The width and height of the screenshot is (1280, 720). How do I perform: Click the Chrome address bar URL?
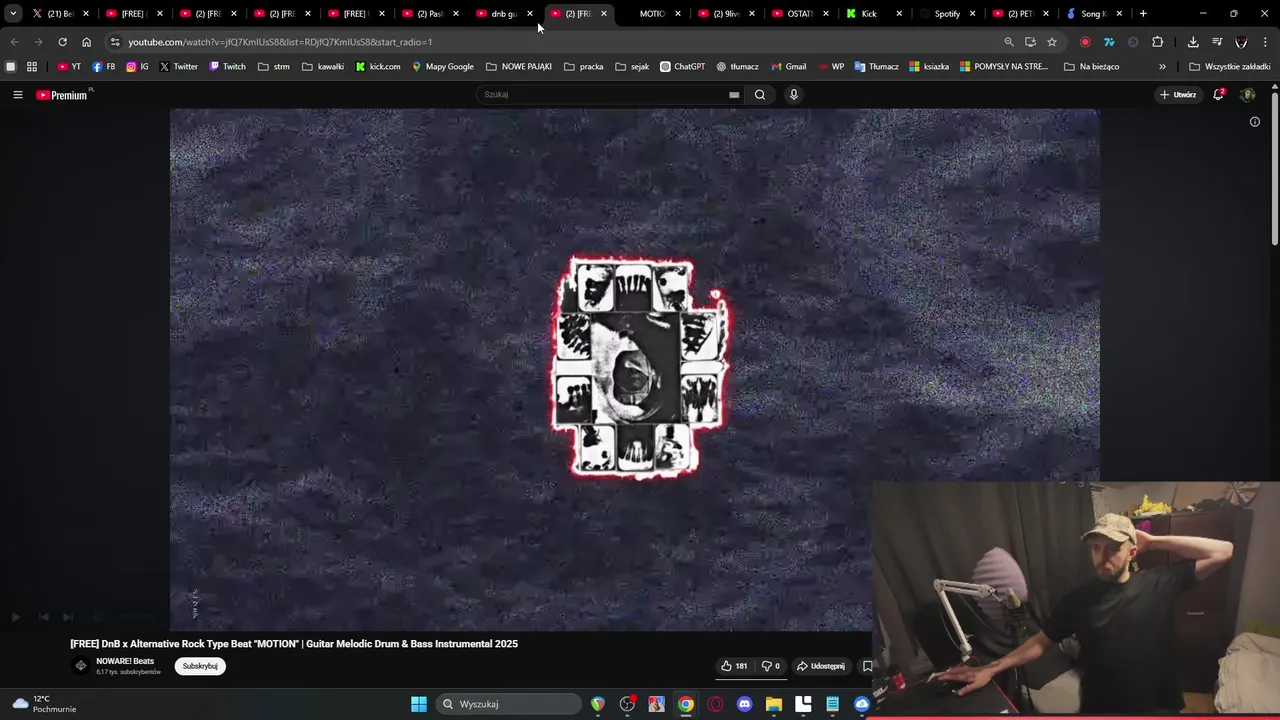click(280, 42)
